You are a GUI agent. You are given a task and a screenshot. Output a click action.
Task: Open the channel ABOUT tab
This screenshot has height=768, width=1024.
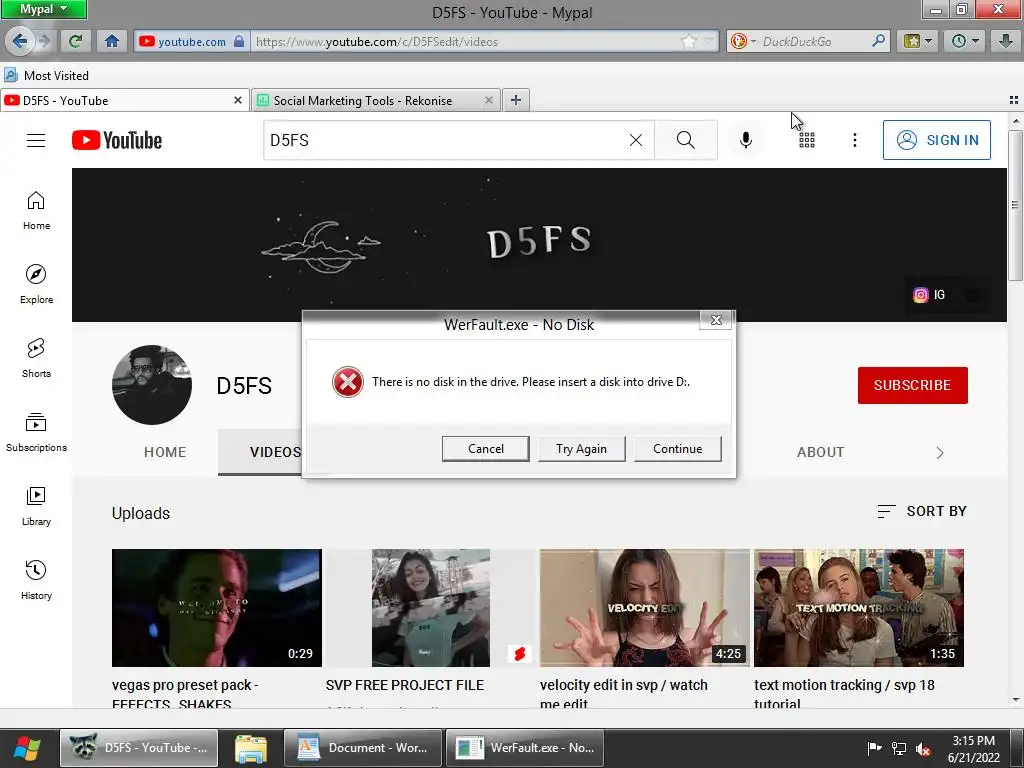click(x=820, y=452)
